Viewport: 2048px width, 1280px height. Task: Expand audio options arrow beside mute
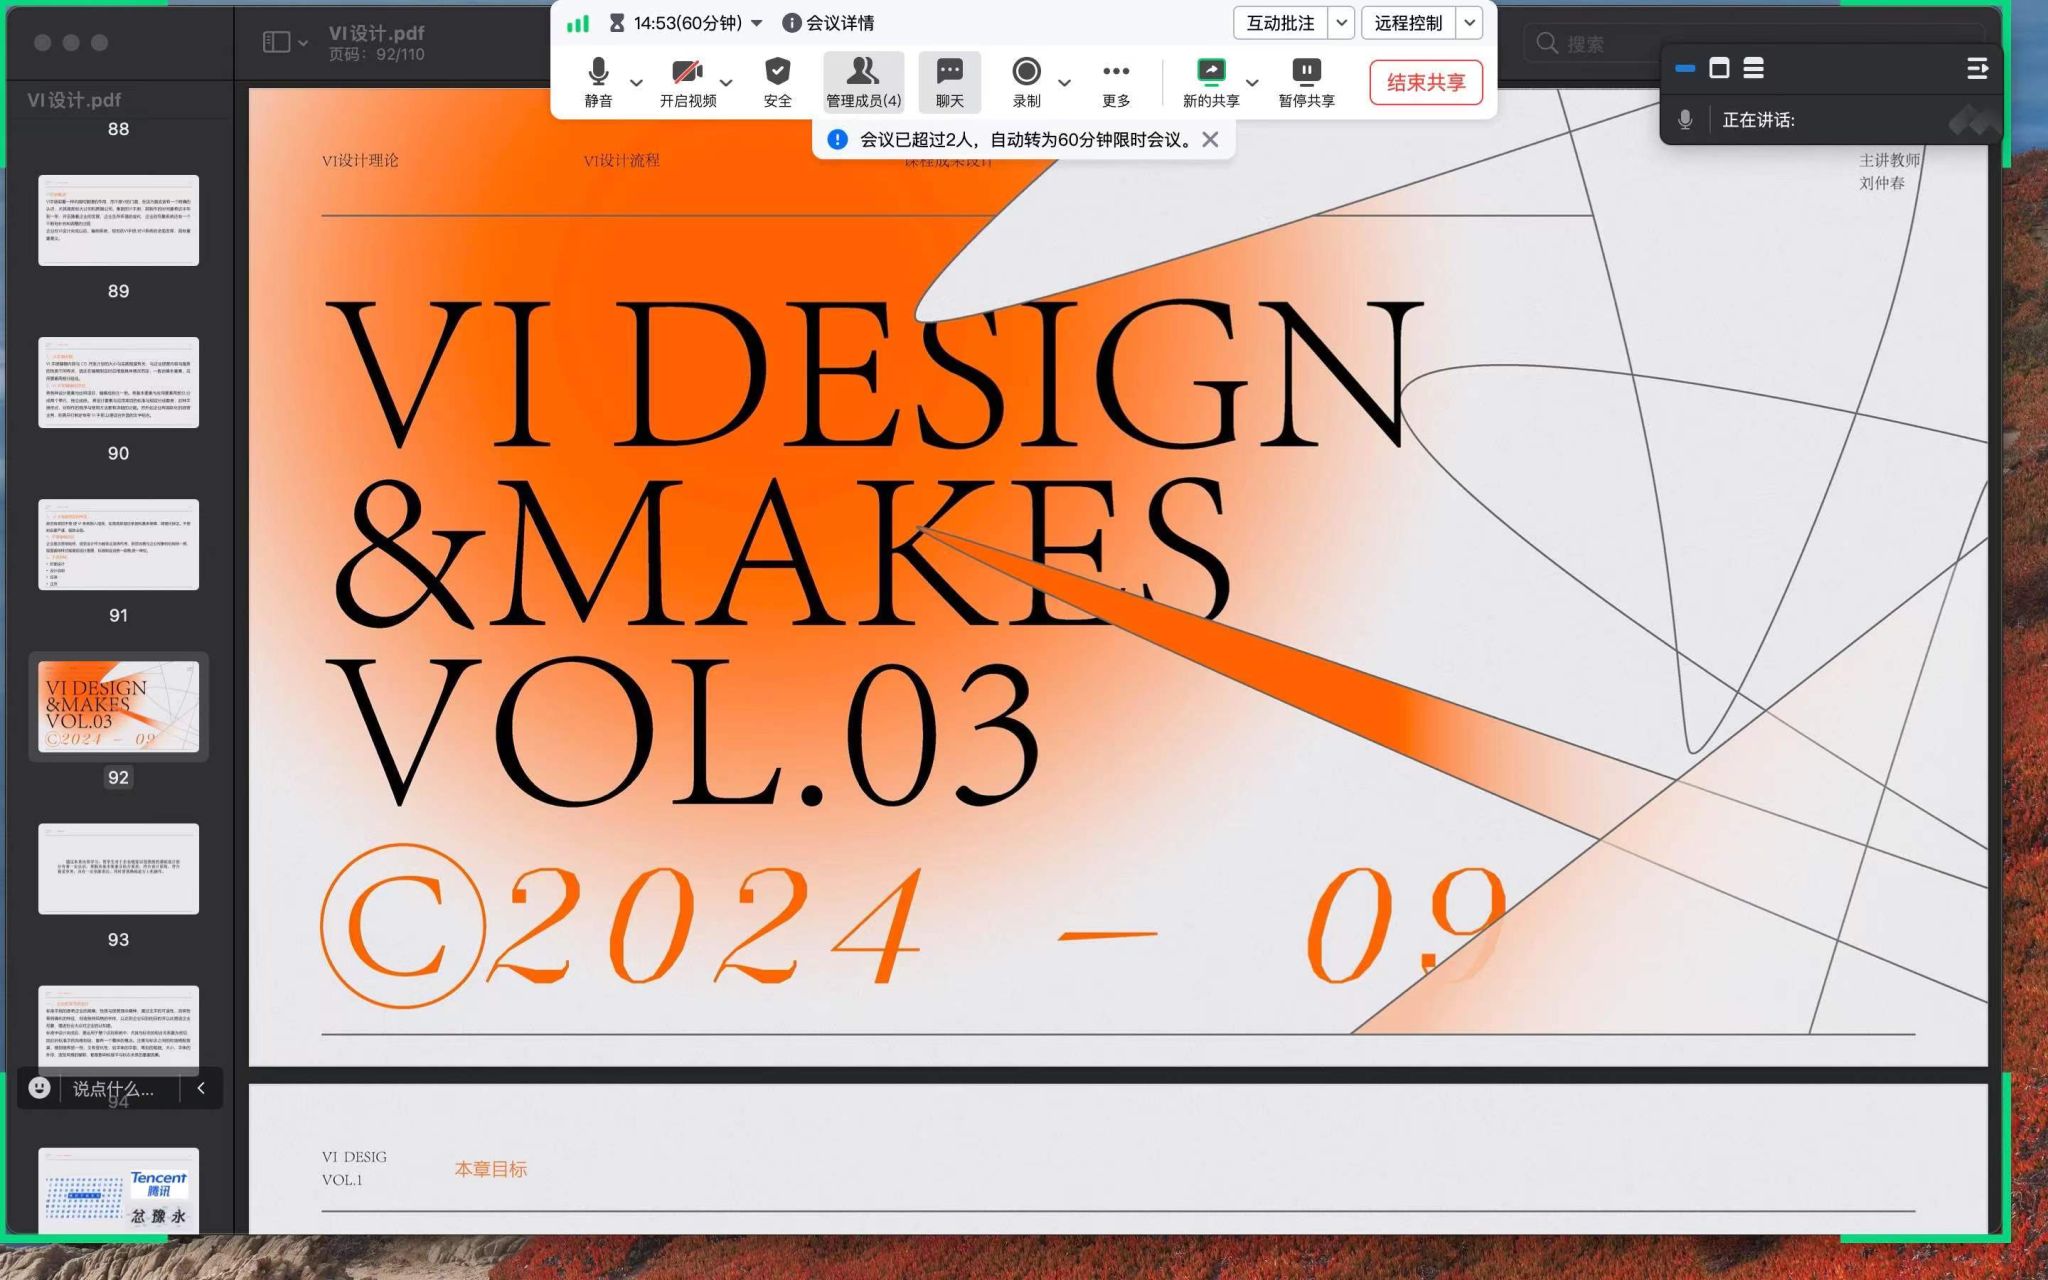[x=636, y=83]
